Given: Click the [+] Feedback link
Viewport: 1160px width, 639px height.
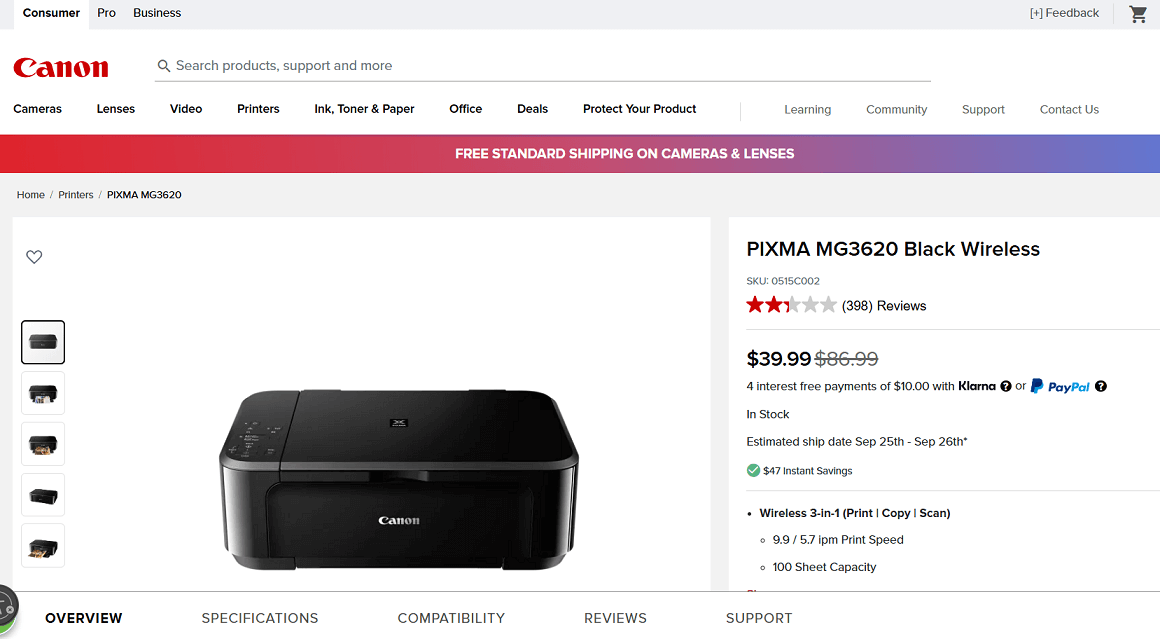Looking at the screenshot, I should pos(1064,13).
